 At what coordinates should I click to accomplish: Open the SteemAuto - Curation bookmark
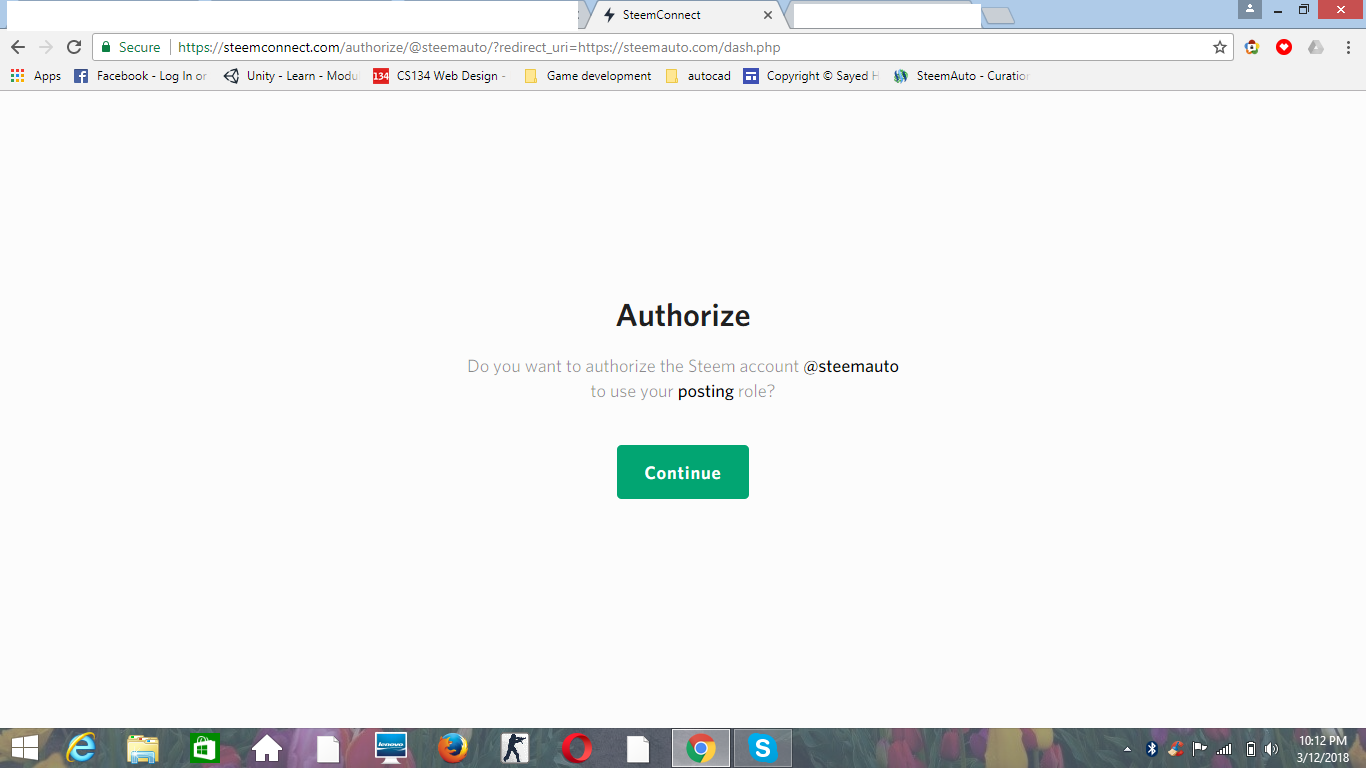pos(962,76)
